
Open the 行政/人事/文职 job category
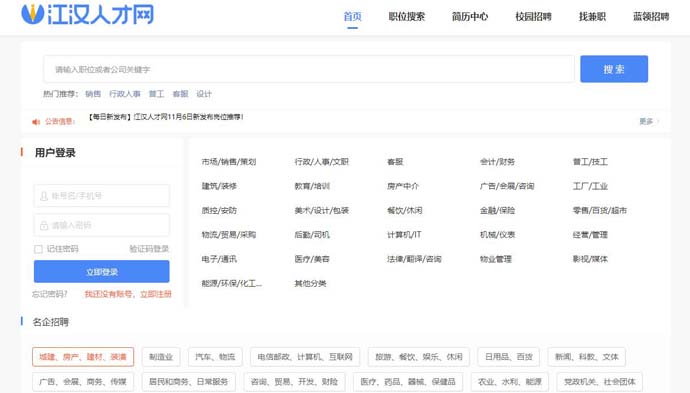point(322,162)
